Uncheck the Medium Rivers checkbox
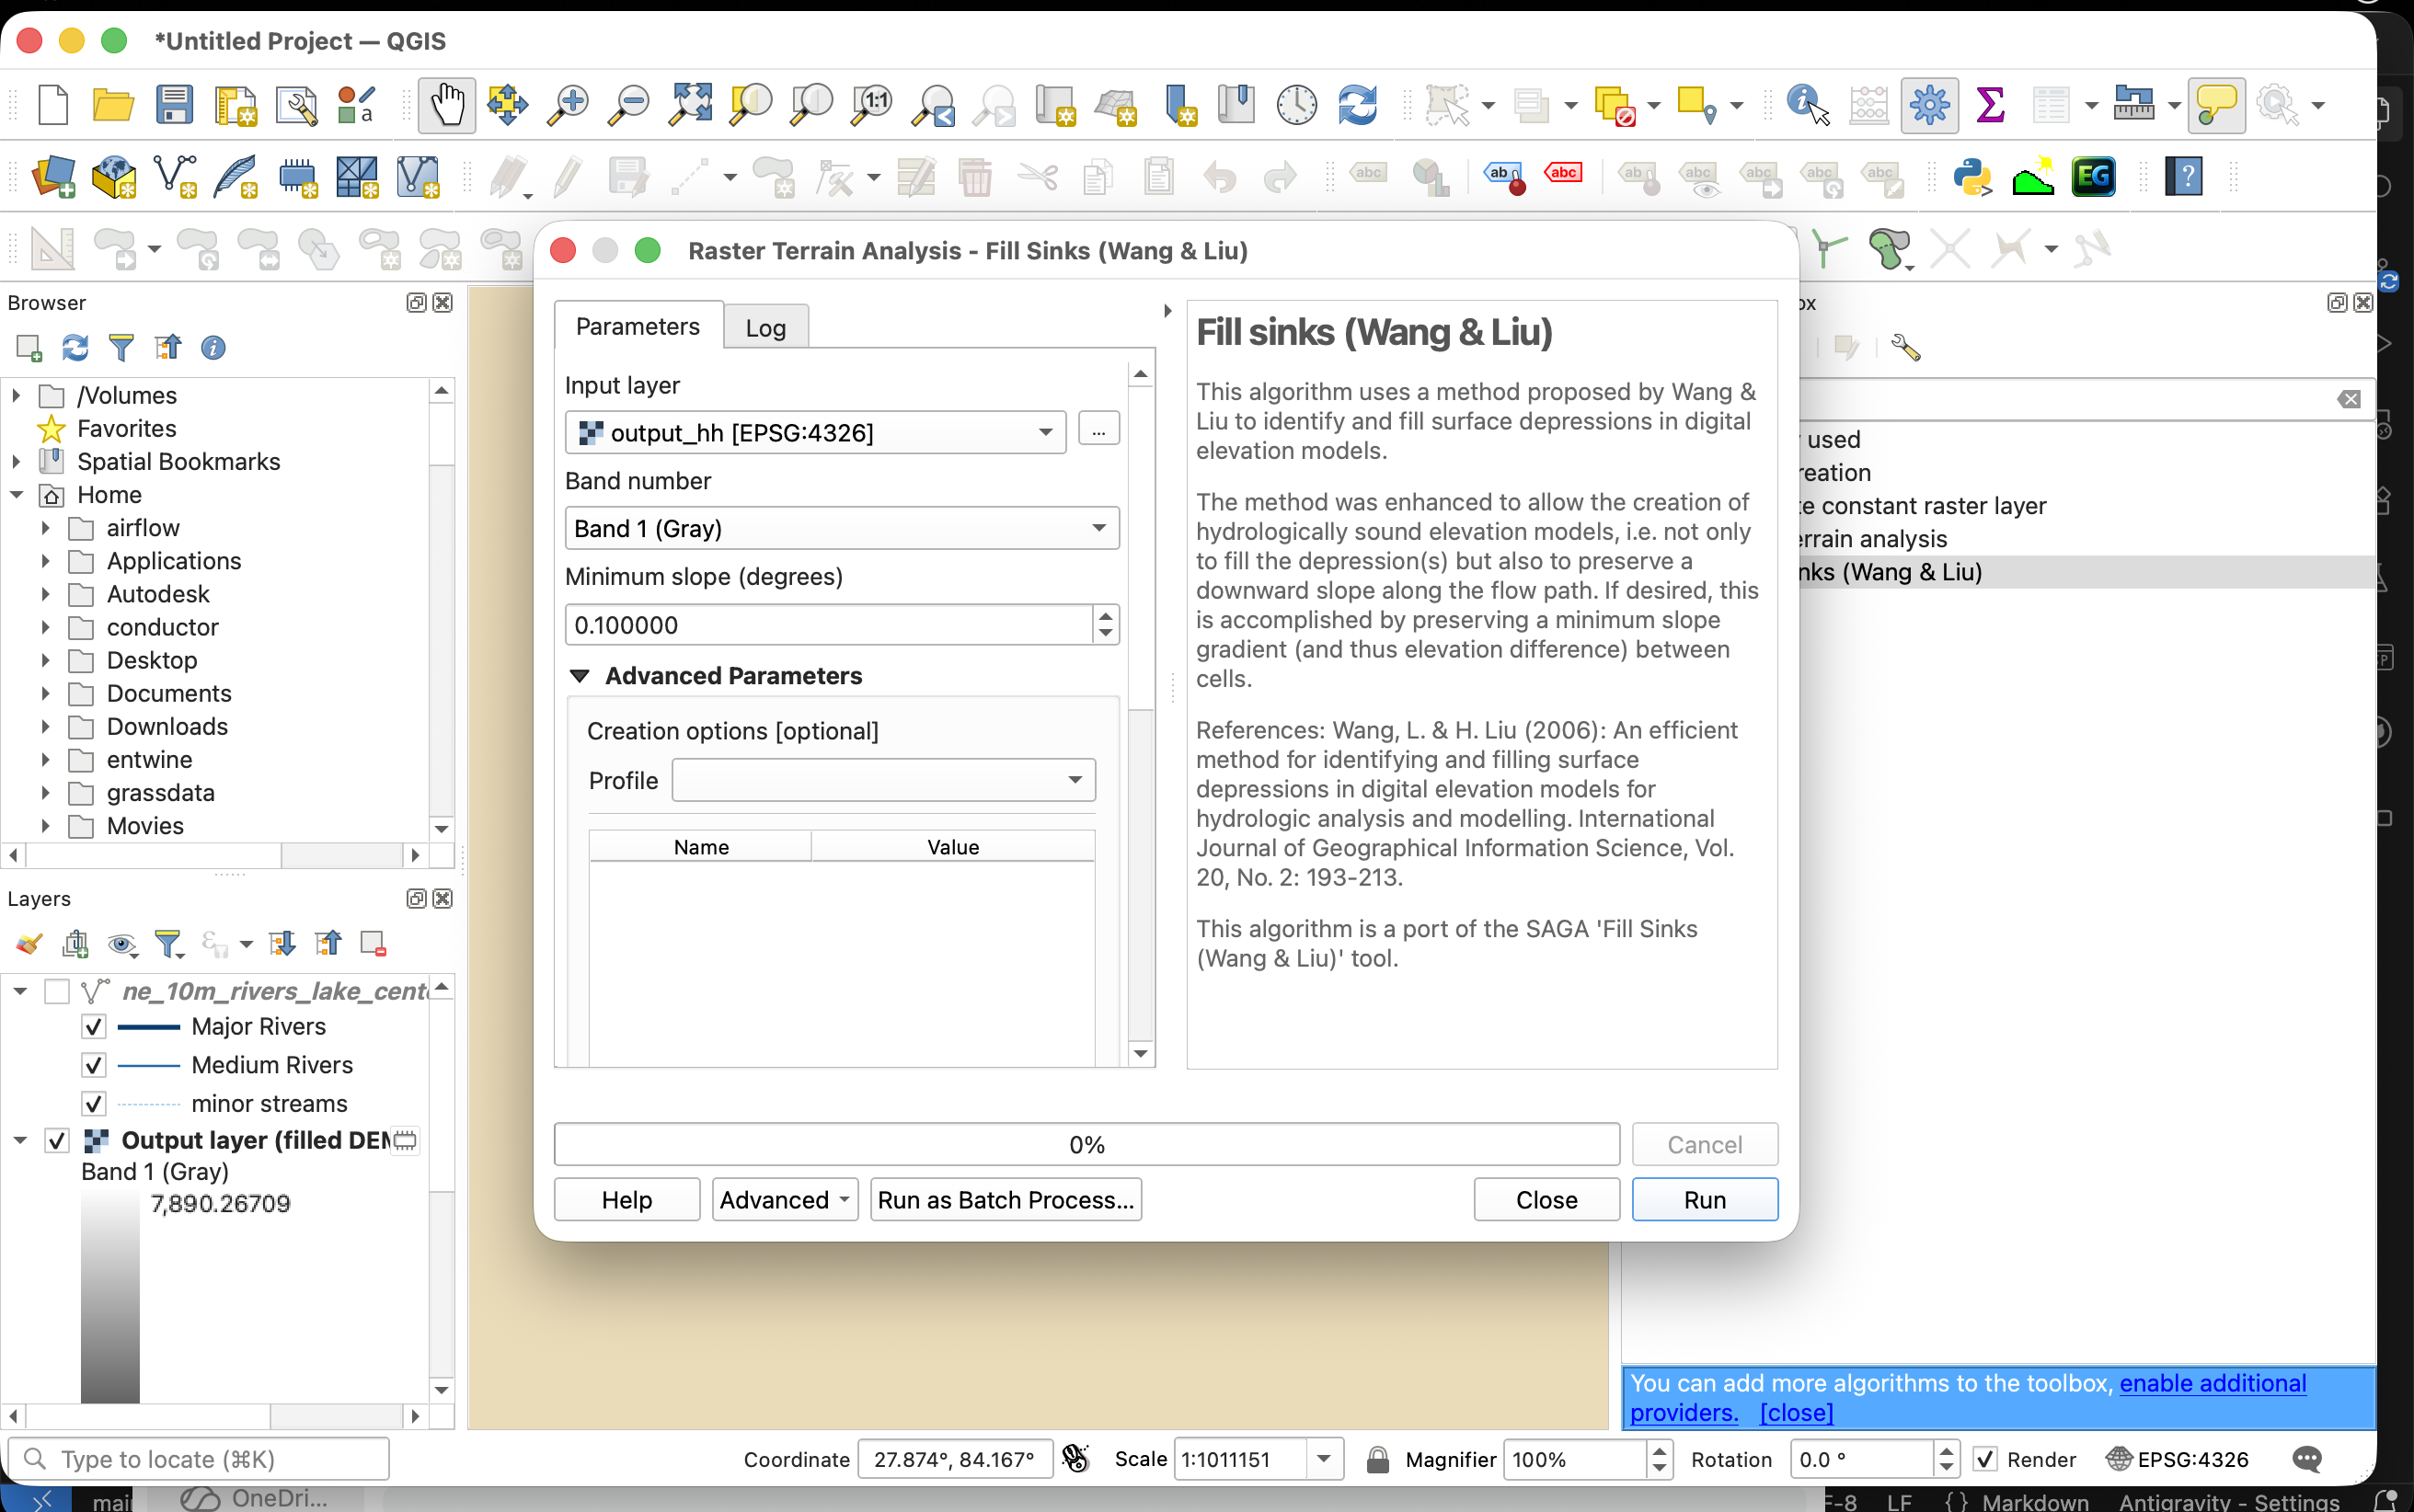This screenshot has height=1512, width=2414. point(93,1065)
